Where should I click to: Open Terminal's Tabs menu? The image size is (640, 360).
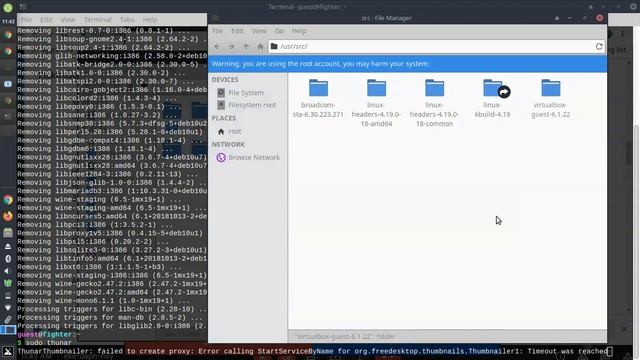coord(127,20)
